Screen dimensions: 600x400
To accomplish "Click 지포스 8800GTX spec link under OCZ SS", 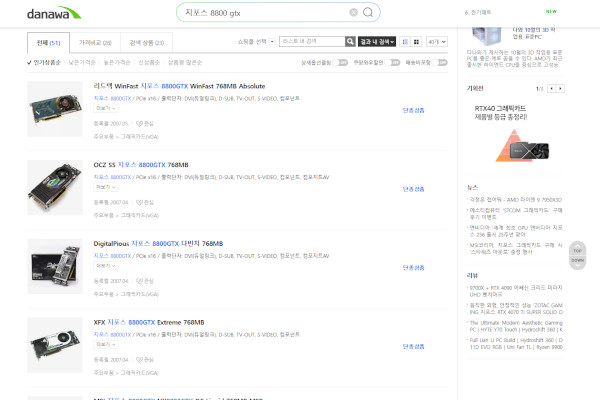I will (112, 177).
